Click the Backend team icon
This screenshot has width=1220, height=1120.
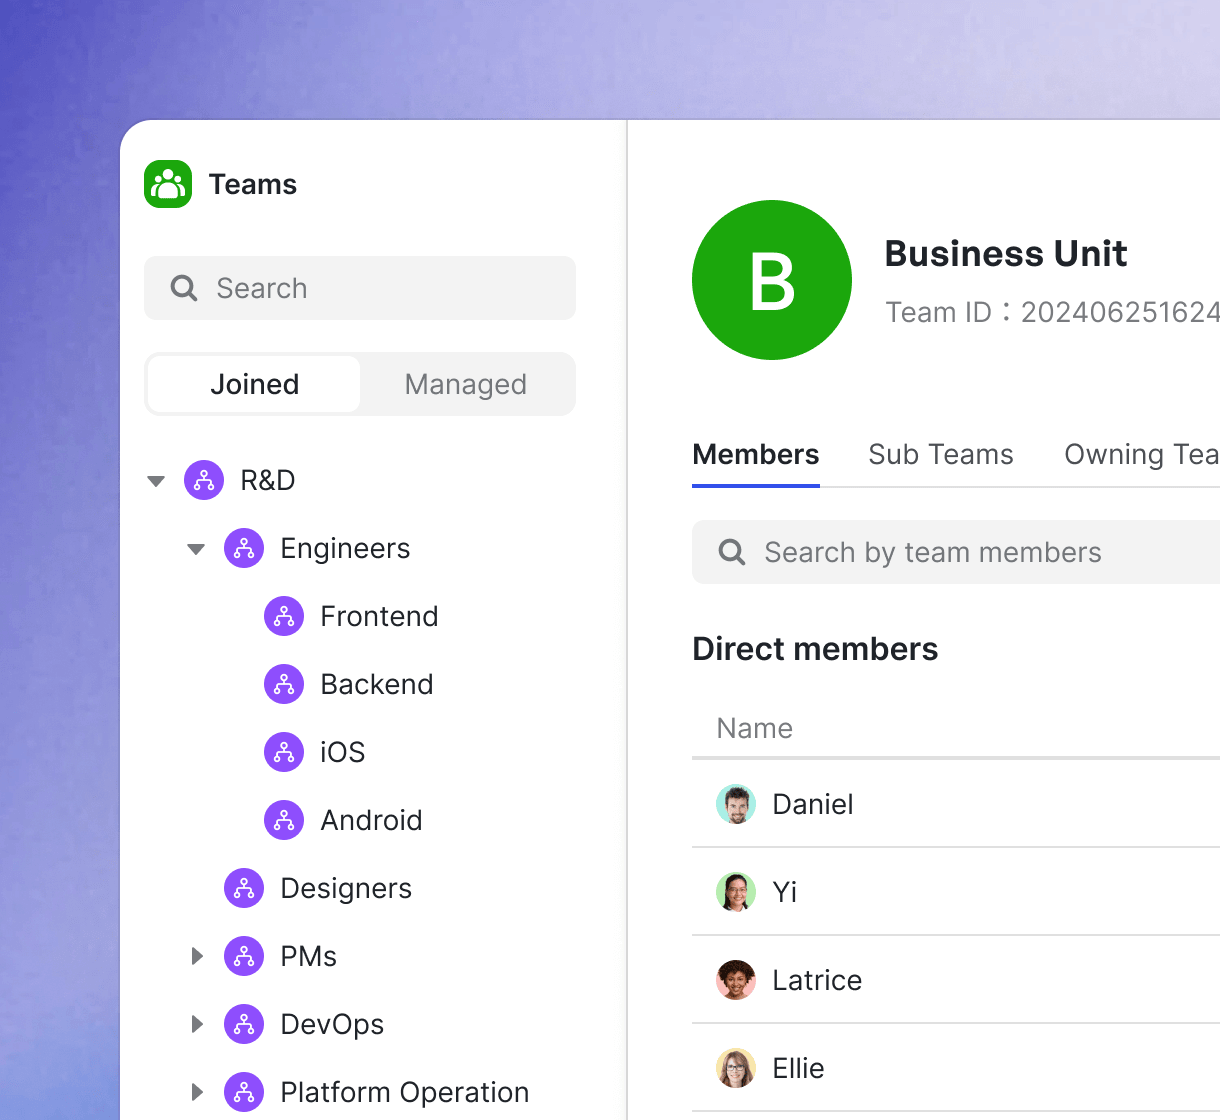pos(284,684)
